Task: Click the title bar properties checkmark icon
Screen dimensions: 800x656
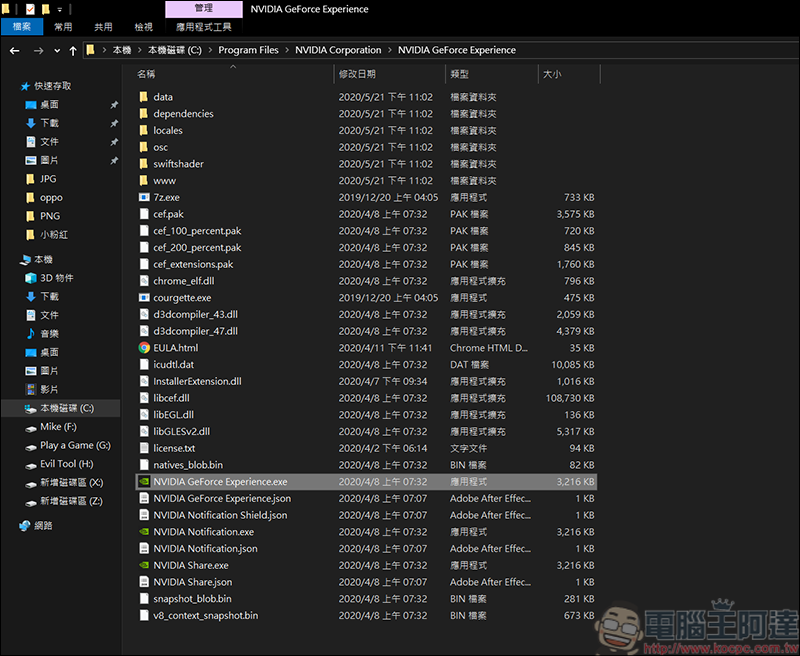Action: click(x=30, y=9)
